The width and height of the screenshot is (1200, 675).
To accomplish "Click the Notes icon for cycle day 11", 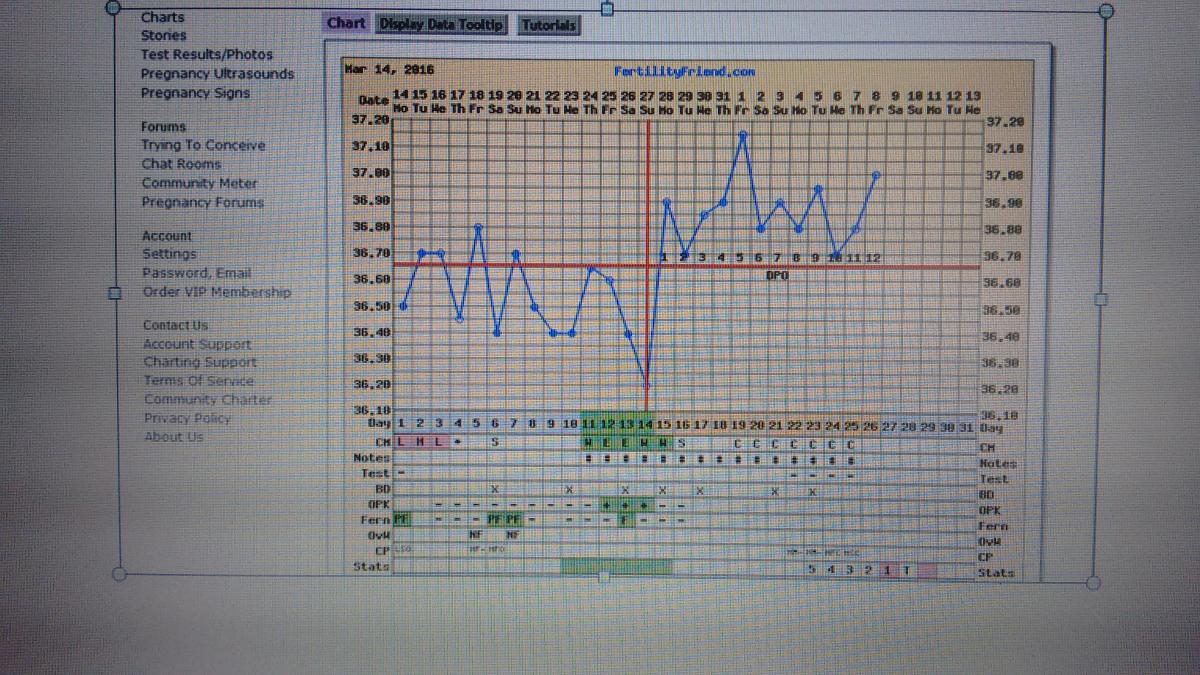I will (x=590, y=459).
